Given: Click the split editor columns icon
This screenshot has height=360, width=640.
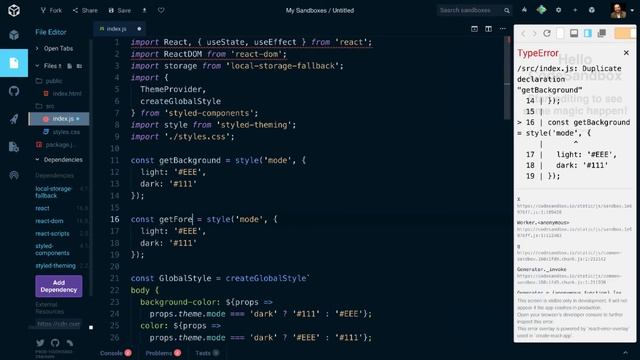Looking at the screenshot, I should [488, 29].
